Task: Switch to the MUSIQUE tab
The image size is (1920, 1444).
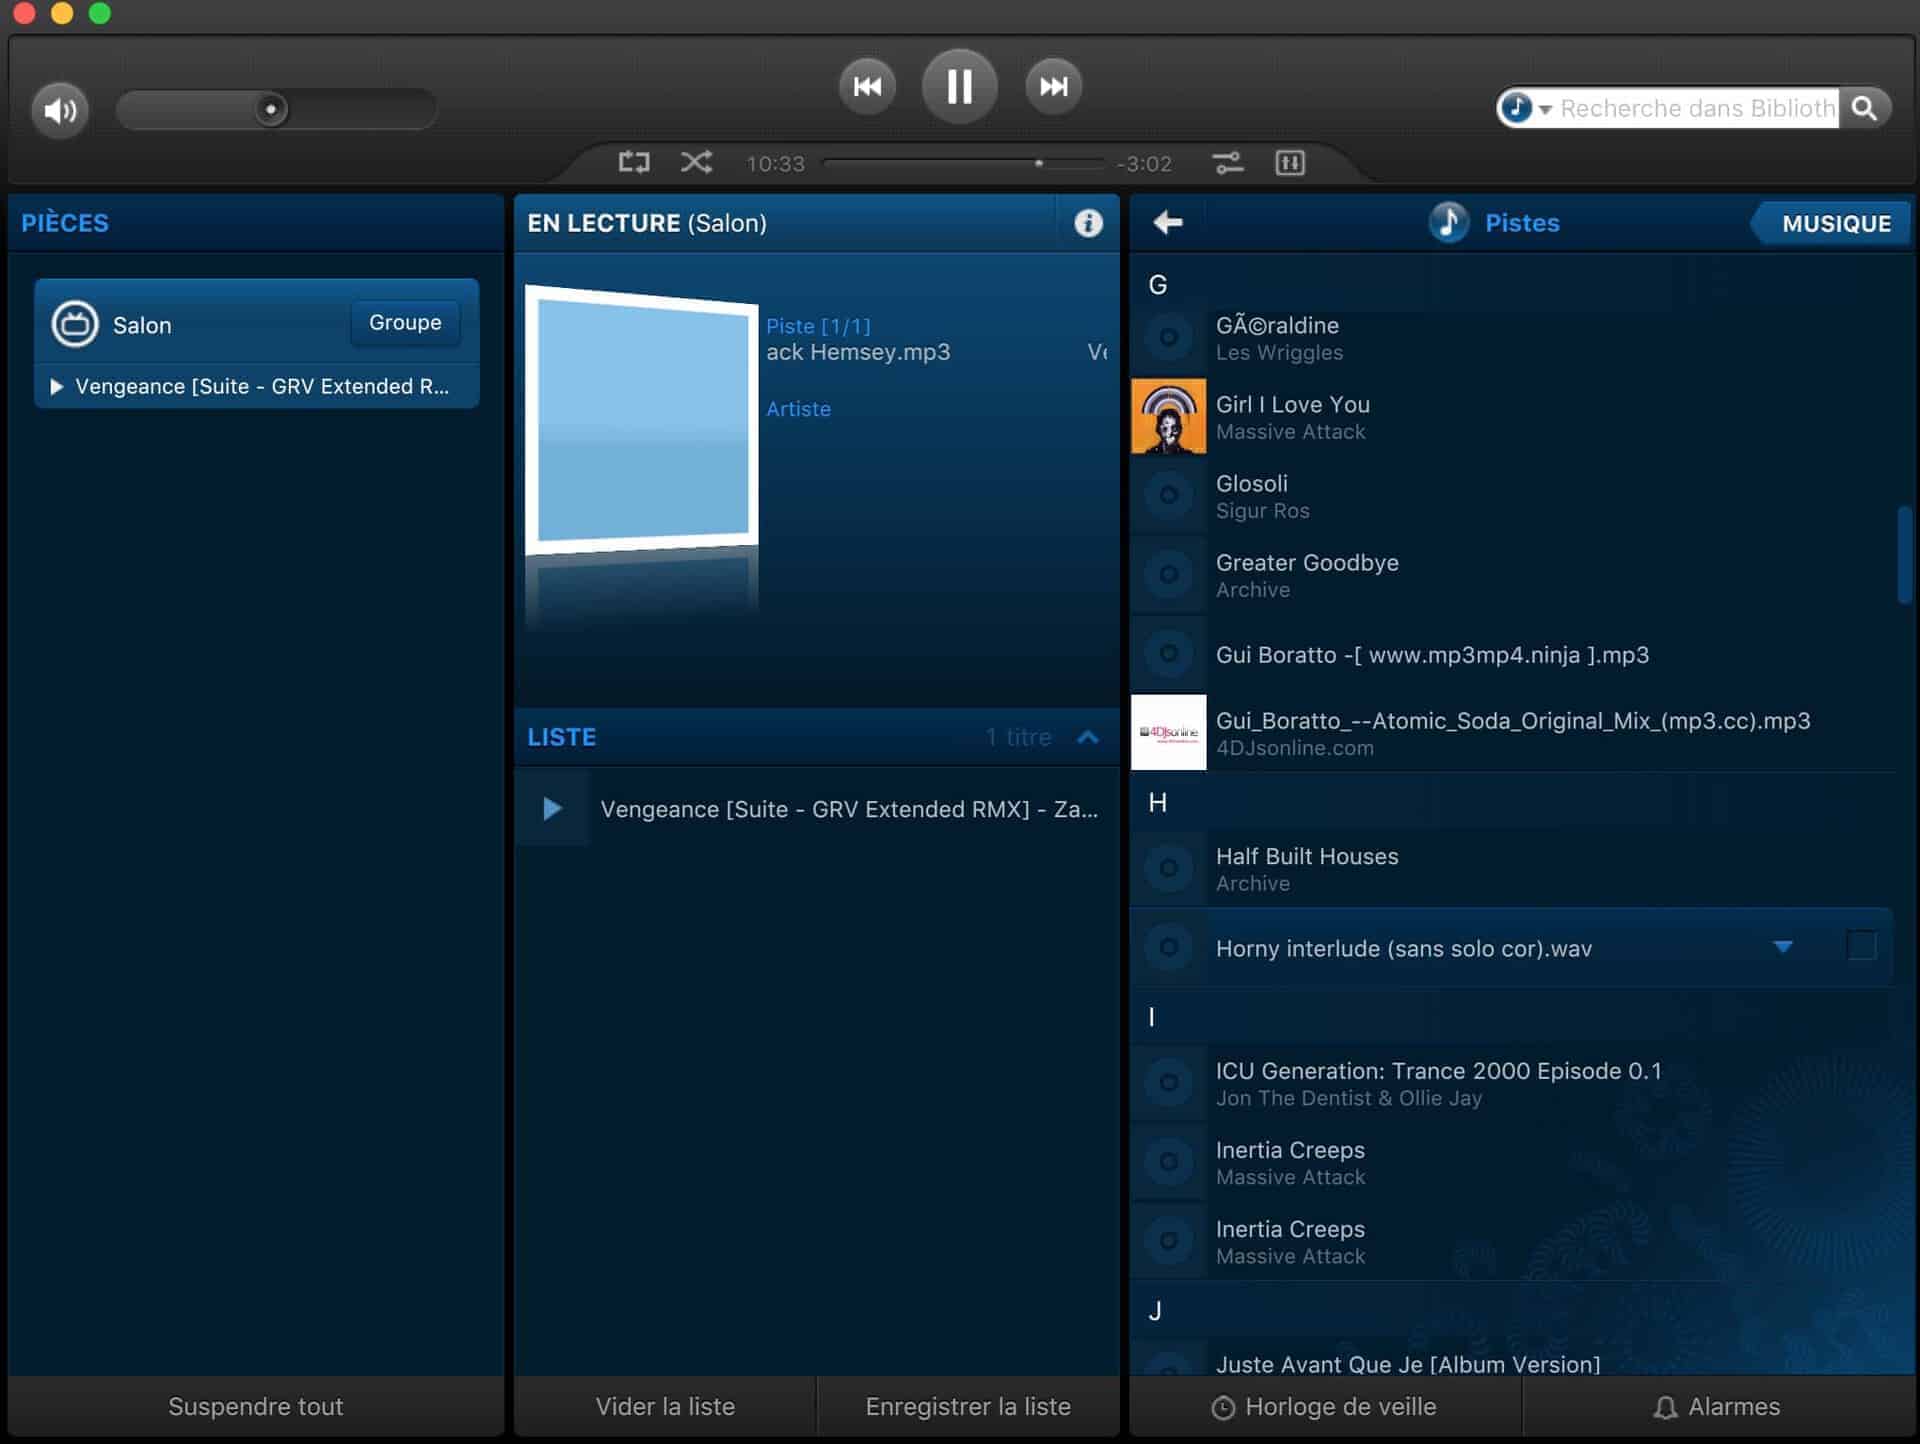Action: pyautogui.click(x=1835, y=223)
